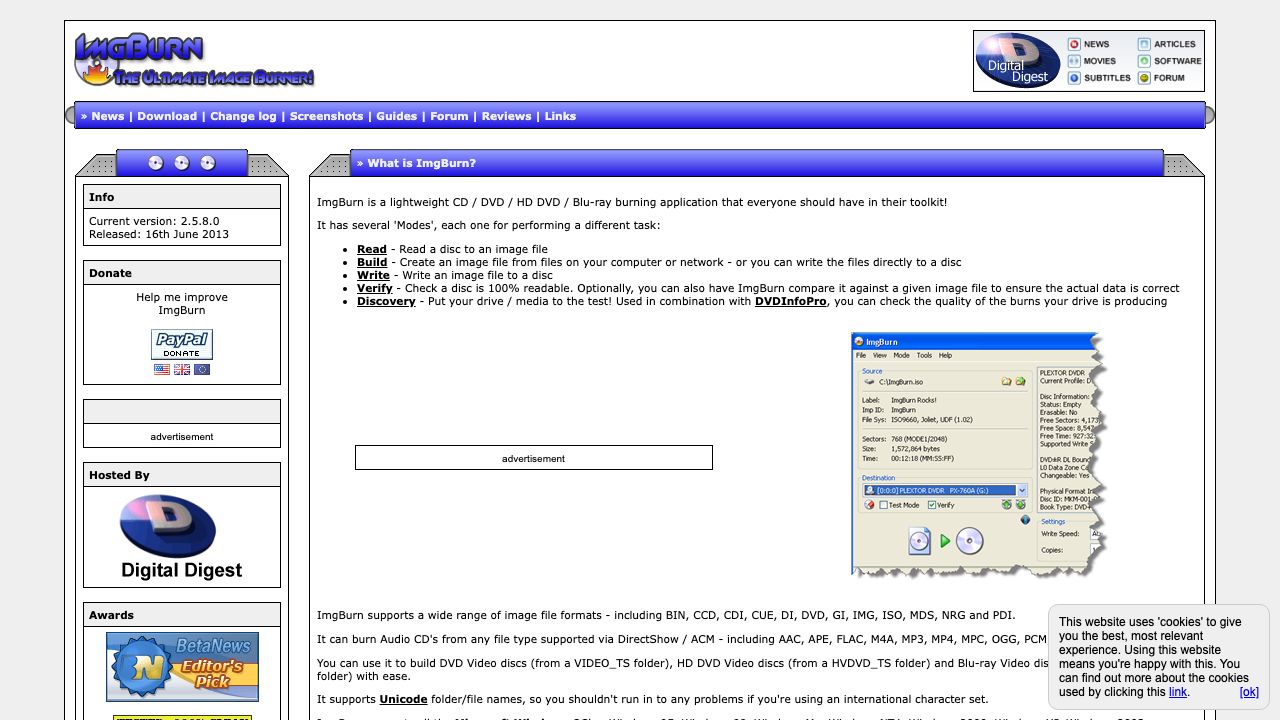Select the UK flag donation icon
The width and height of the screenshot is (1280, 720).
pos(182,369)
